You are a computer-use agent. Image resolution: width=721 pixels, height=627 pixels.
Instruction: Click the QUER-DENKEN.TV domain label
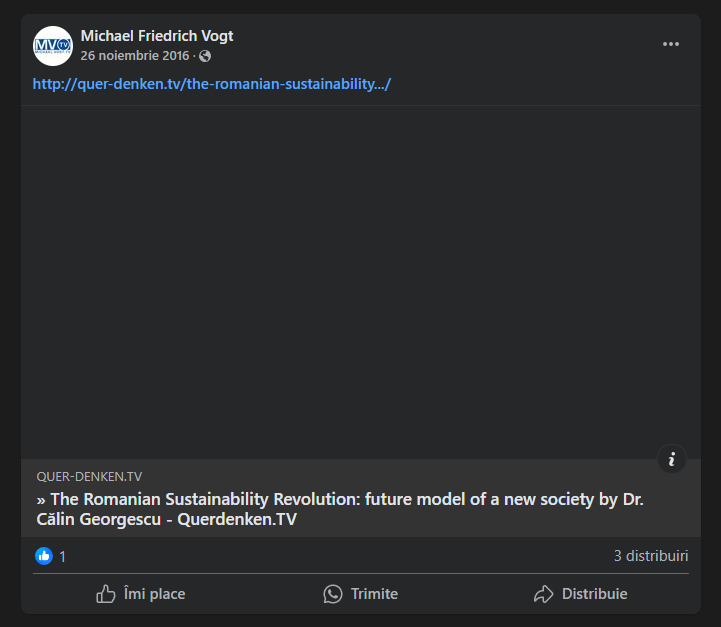tap(89, 477)
